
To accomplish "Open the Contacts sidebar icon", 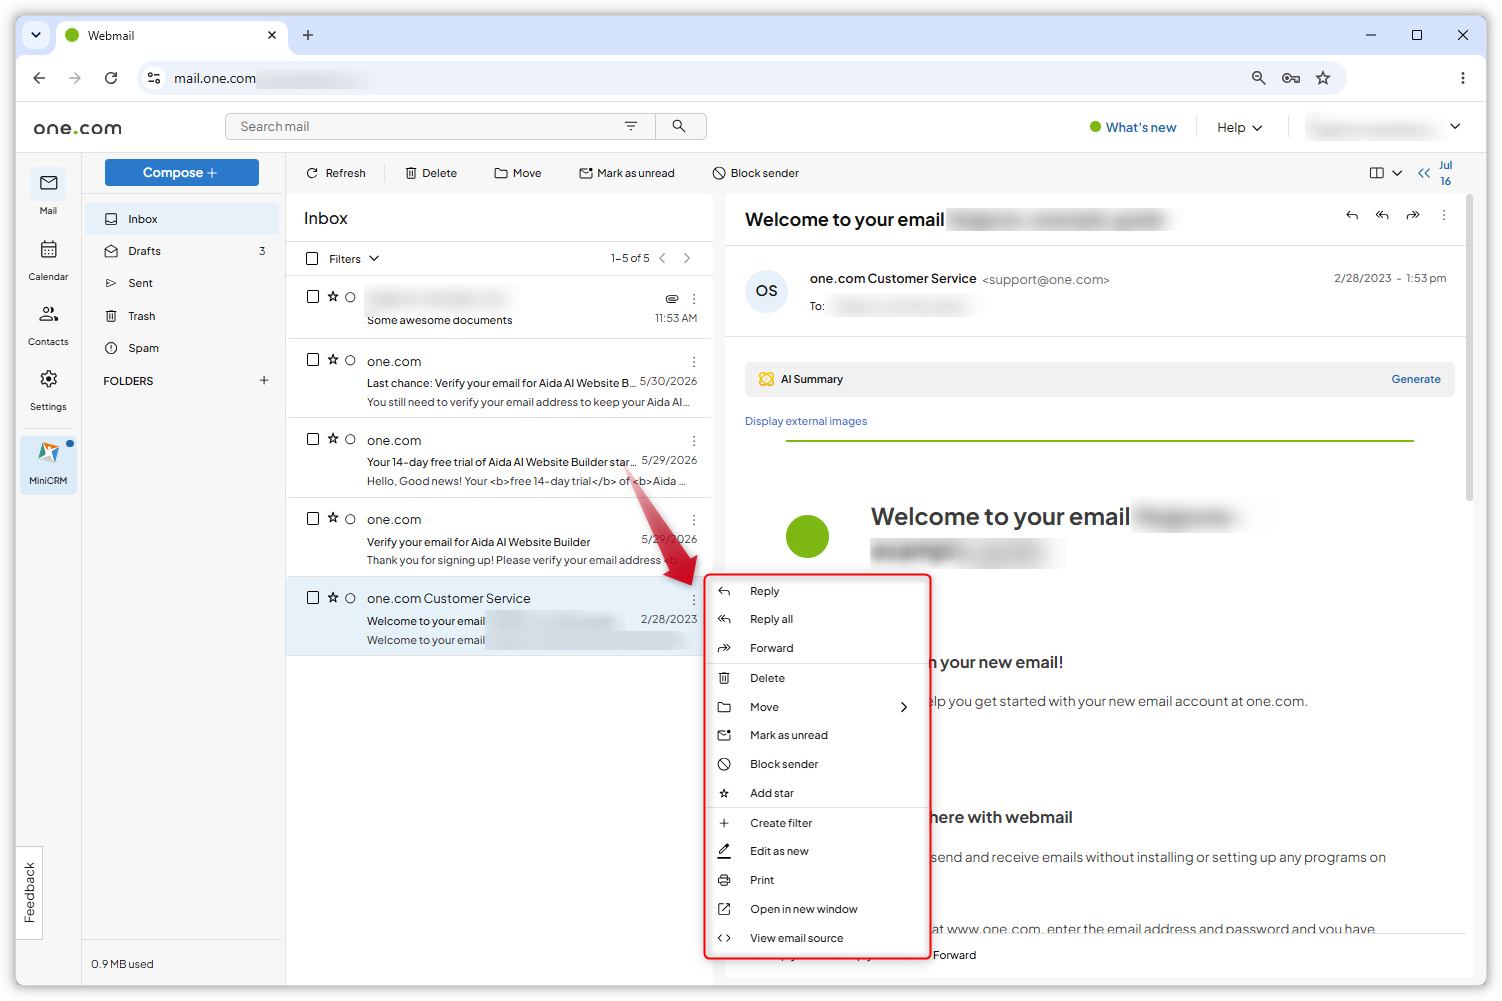I will [48, 324].
